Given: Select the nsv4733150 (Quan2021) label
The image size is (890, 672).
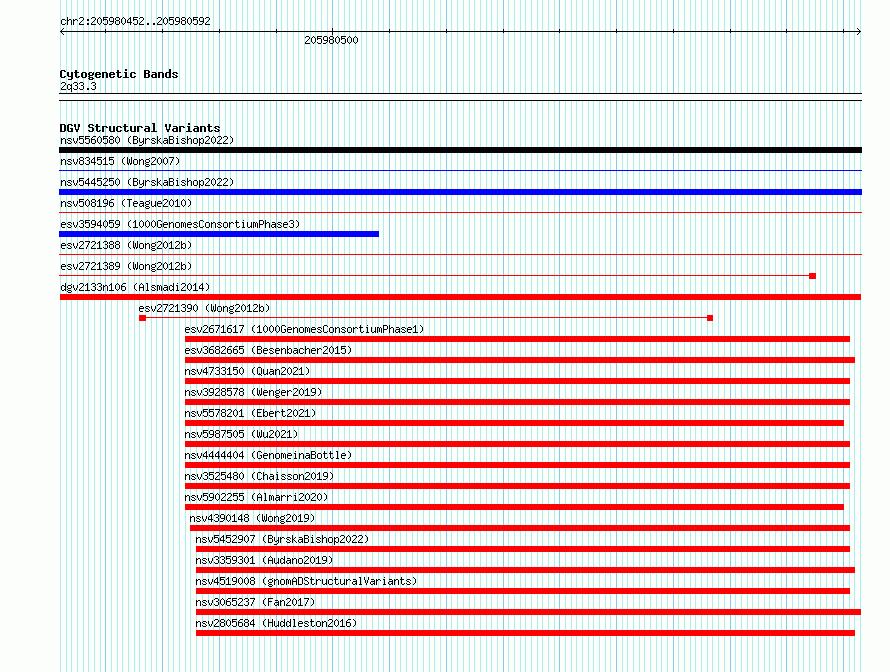Looking at the screenshot, I should pos(247,371).
